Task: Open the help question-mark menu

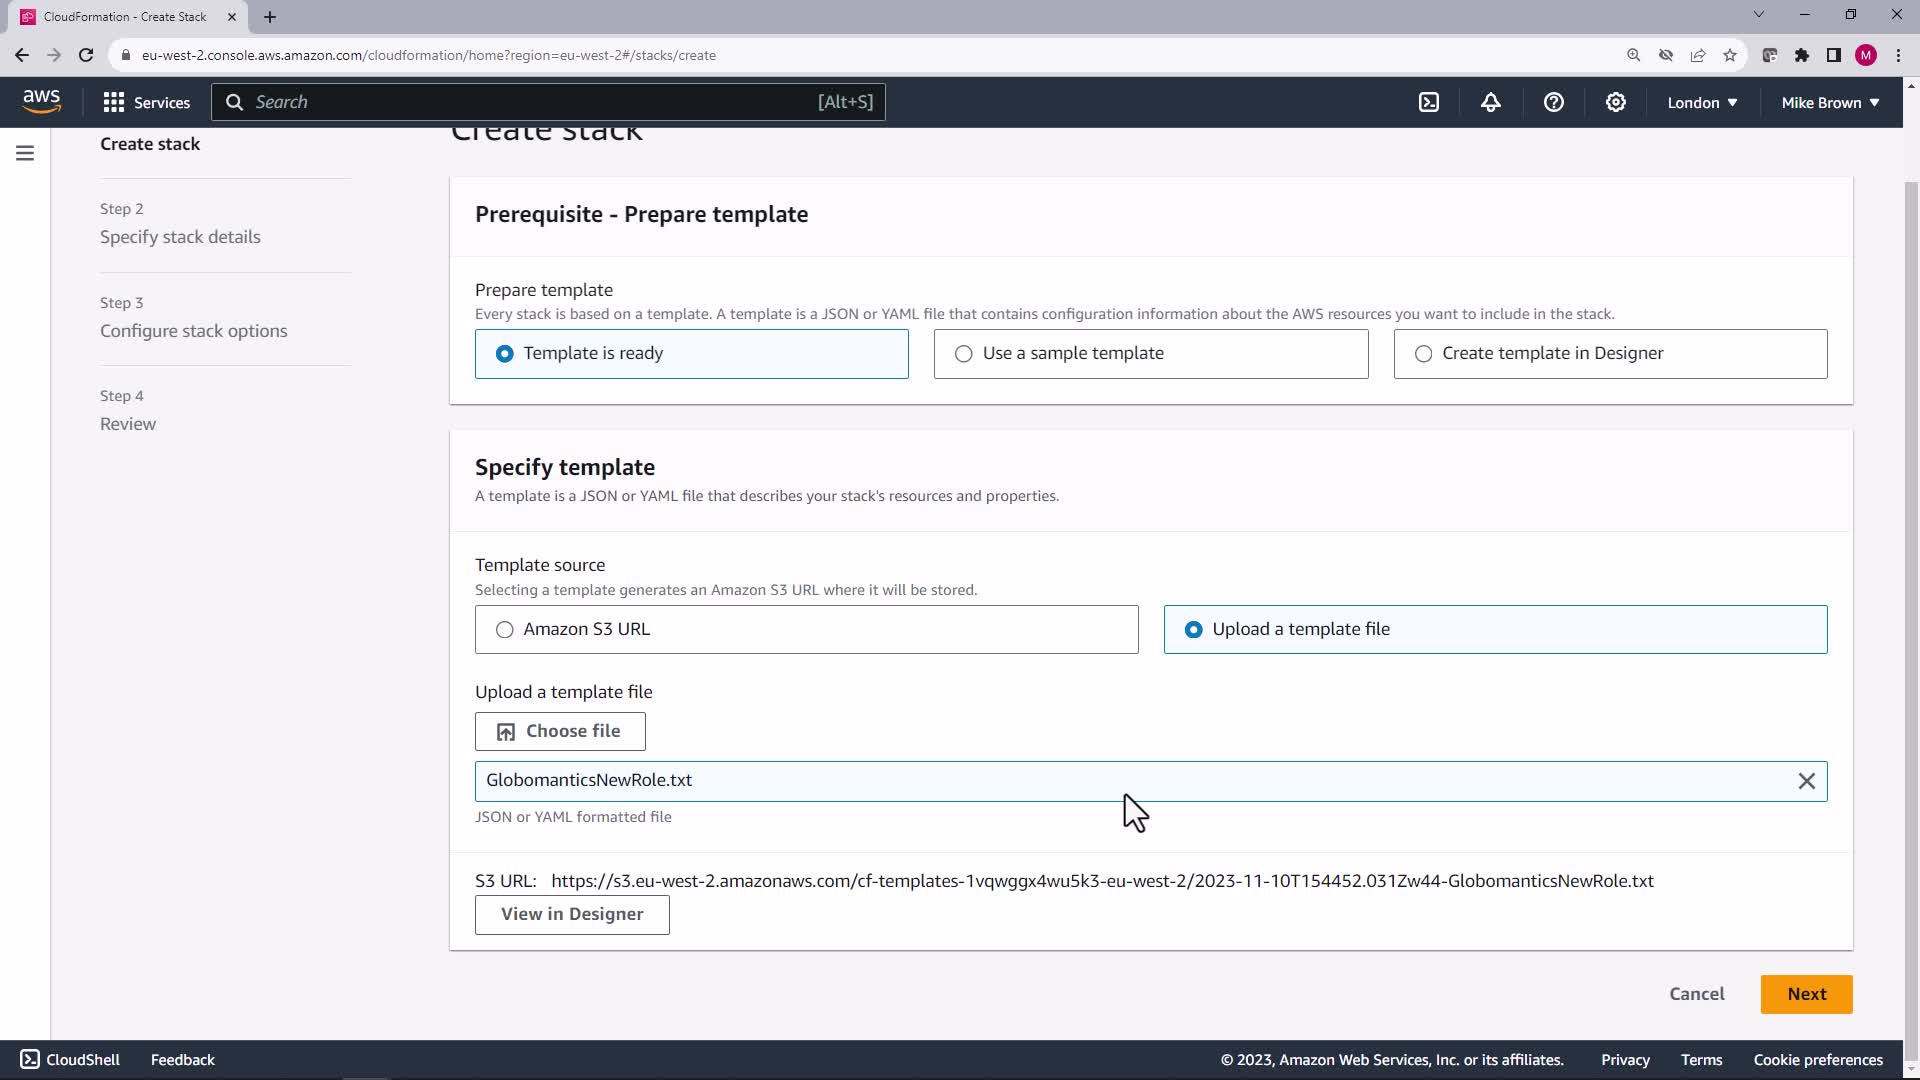Action: pos(1553,102)
